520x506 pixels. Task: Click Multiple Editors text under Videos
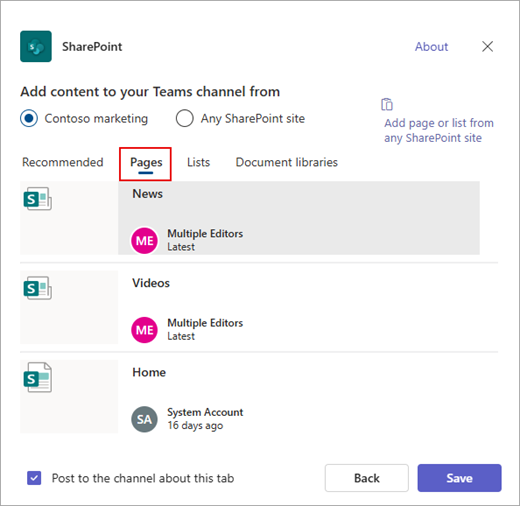click(205, 323)
